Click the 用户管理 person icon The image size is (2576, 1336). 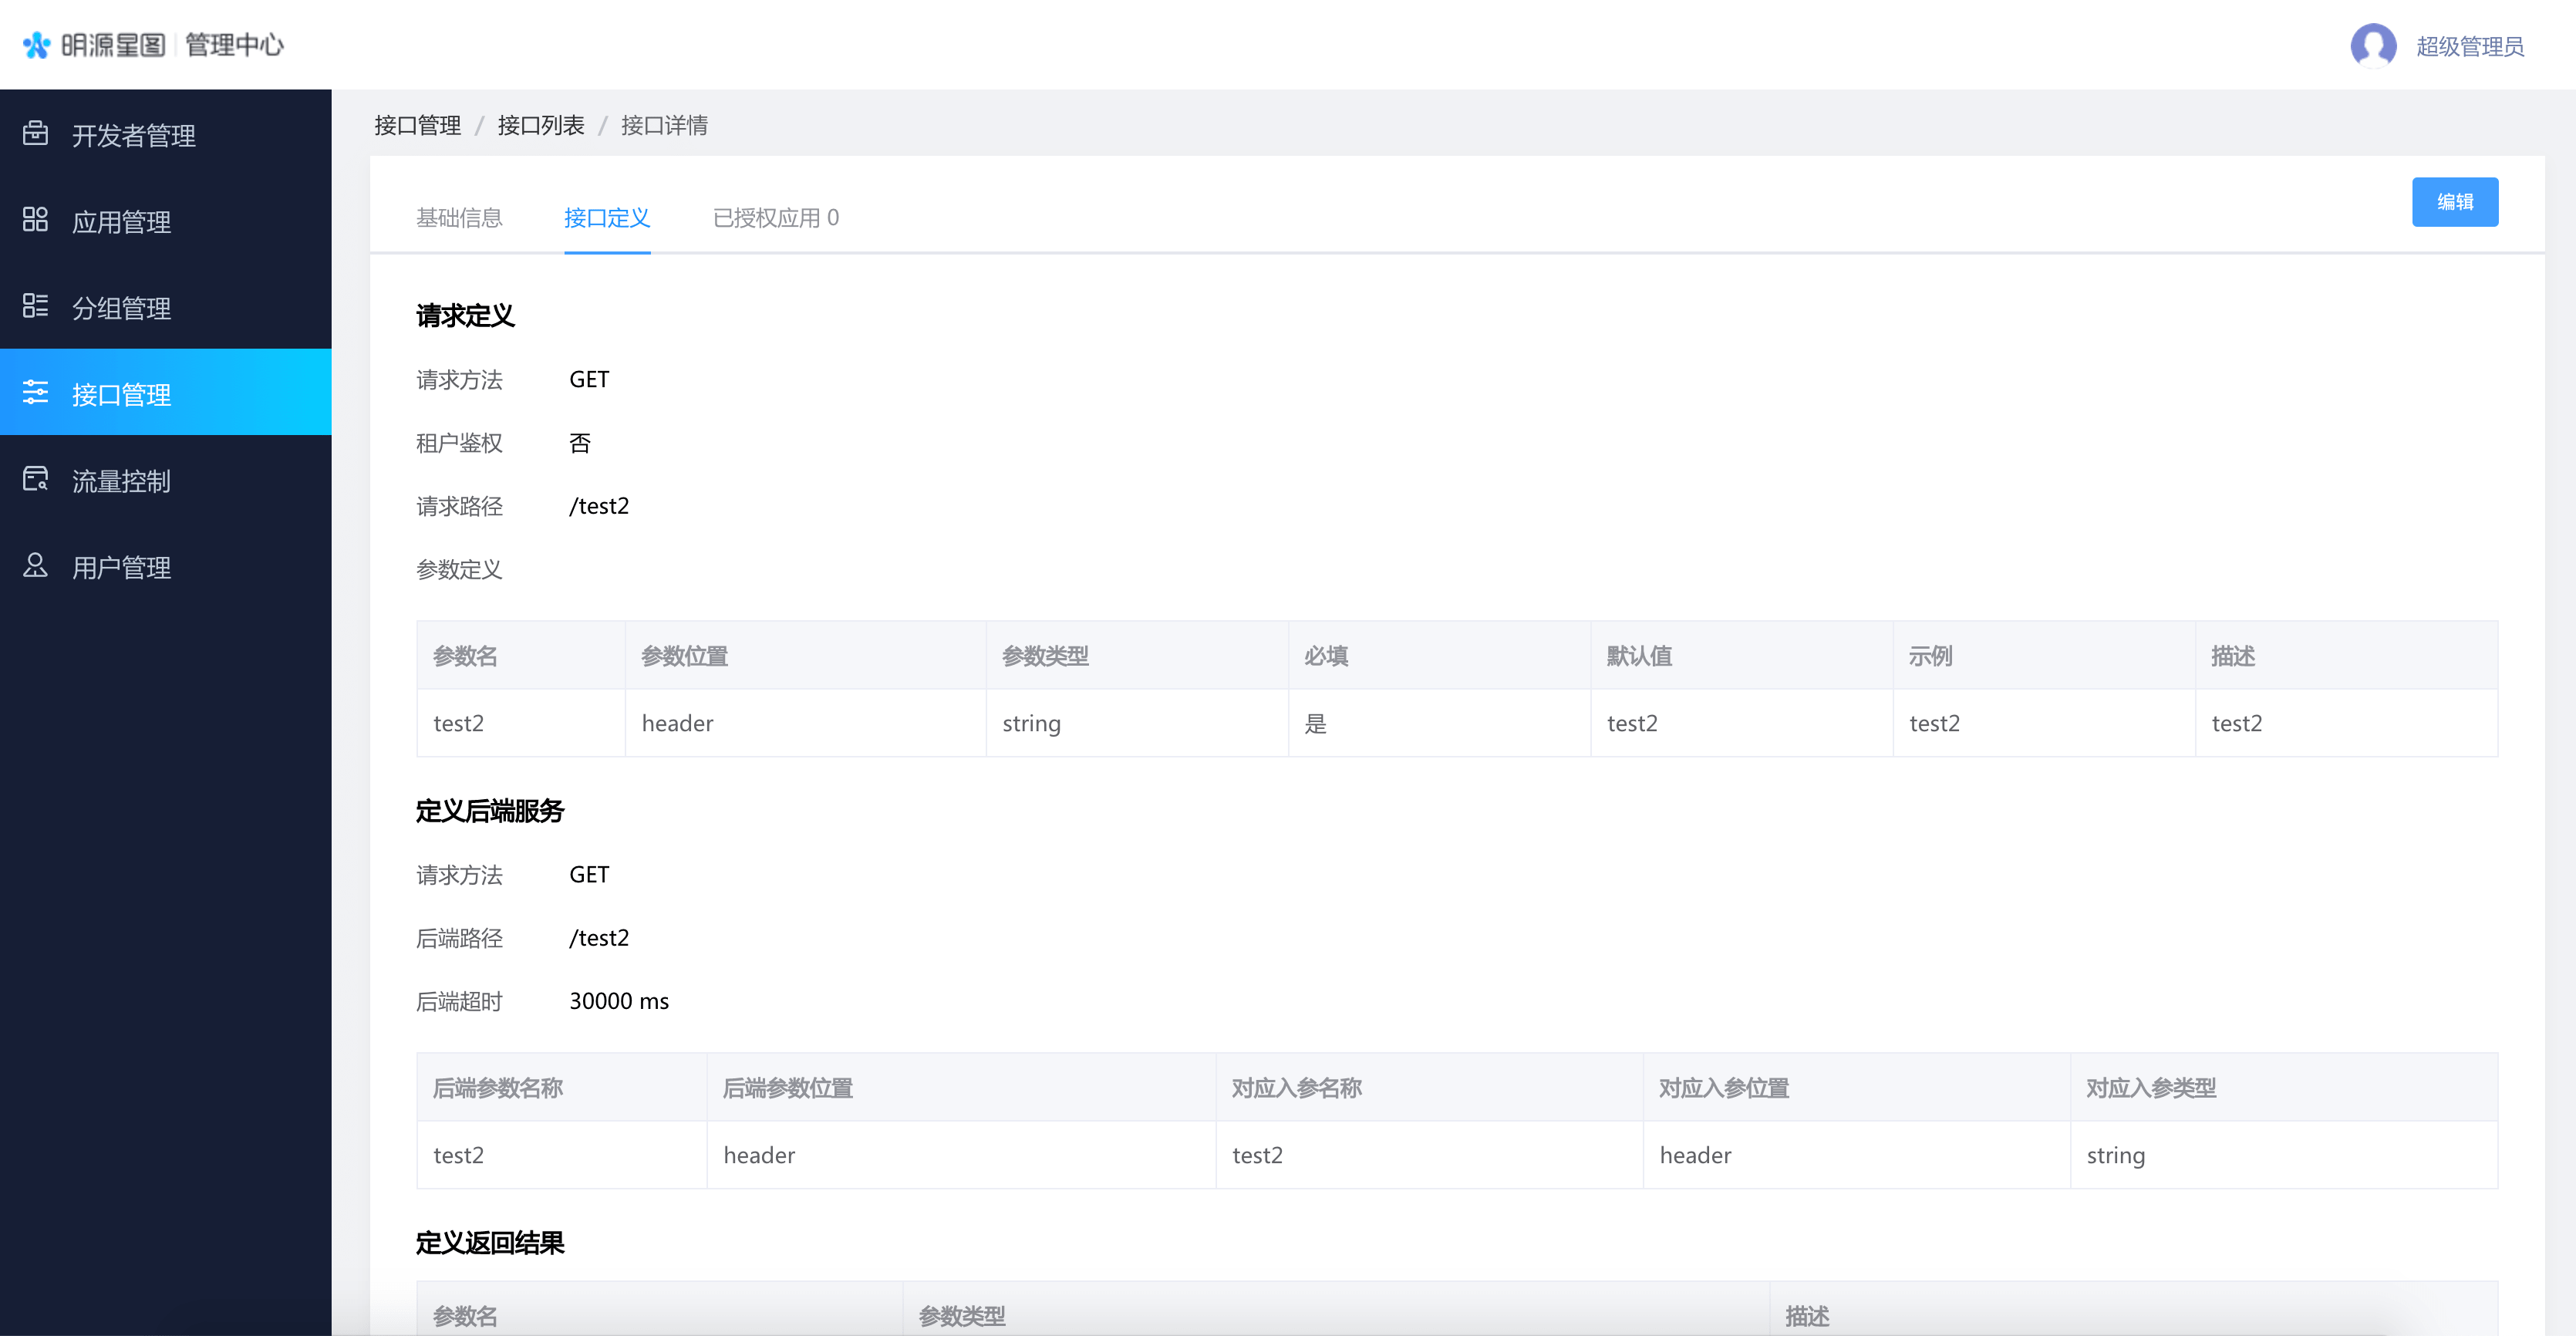pos(35,565)
